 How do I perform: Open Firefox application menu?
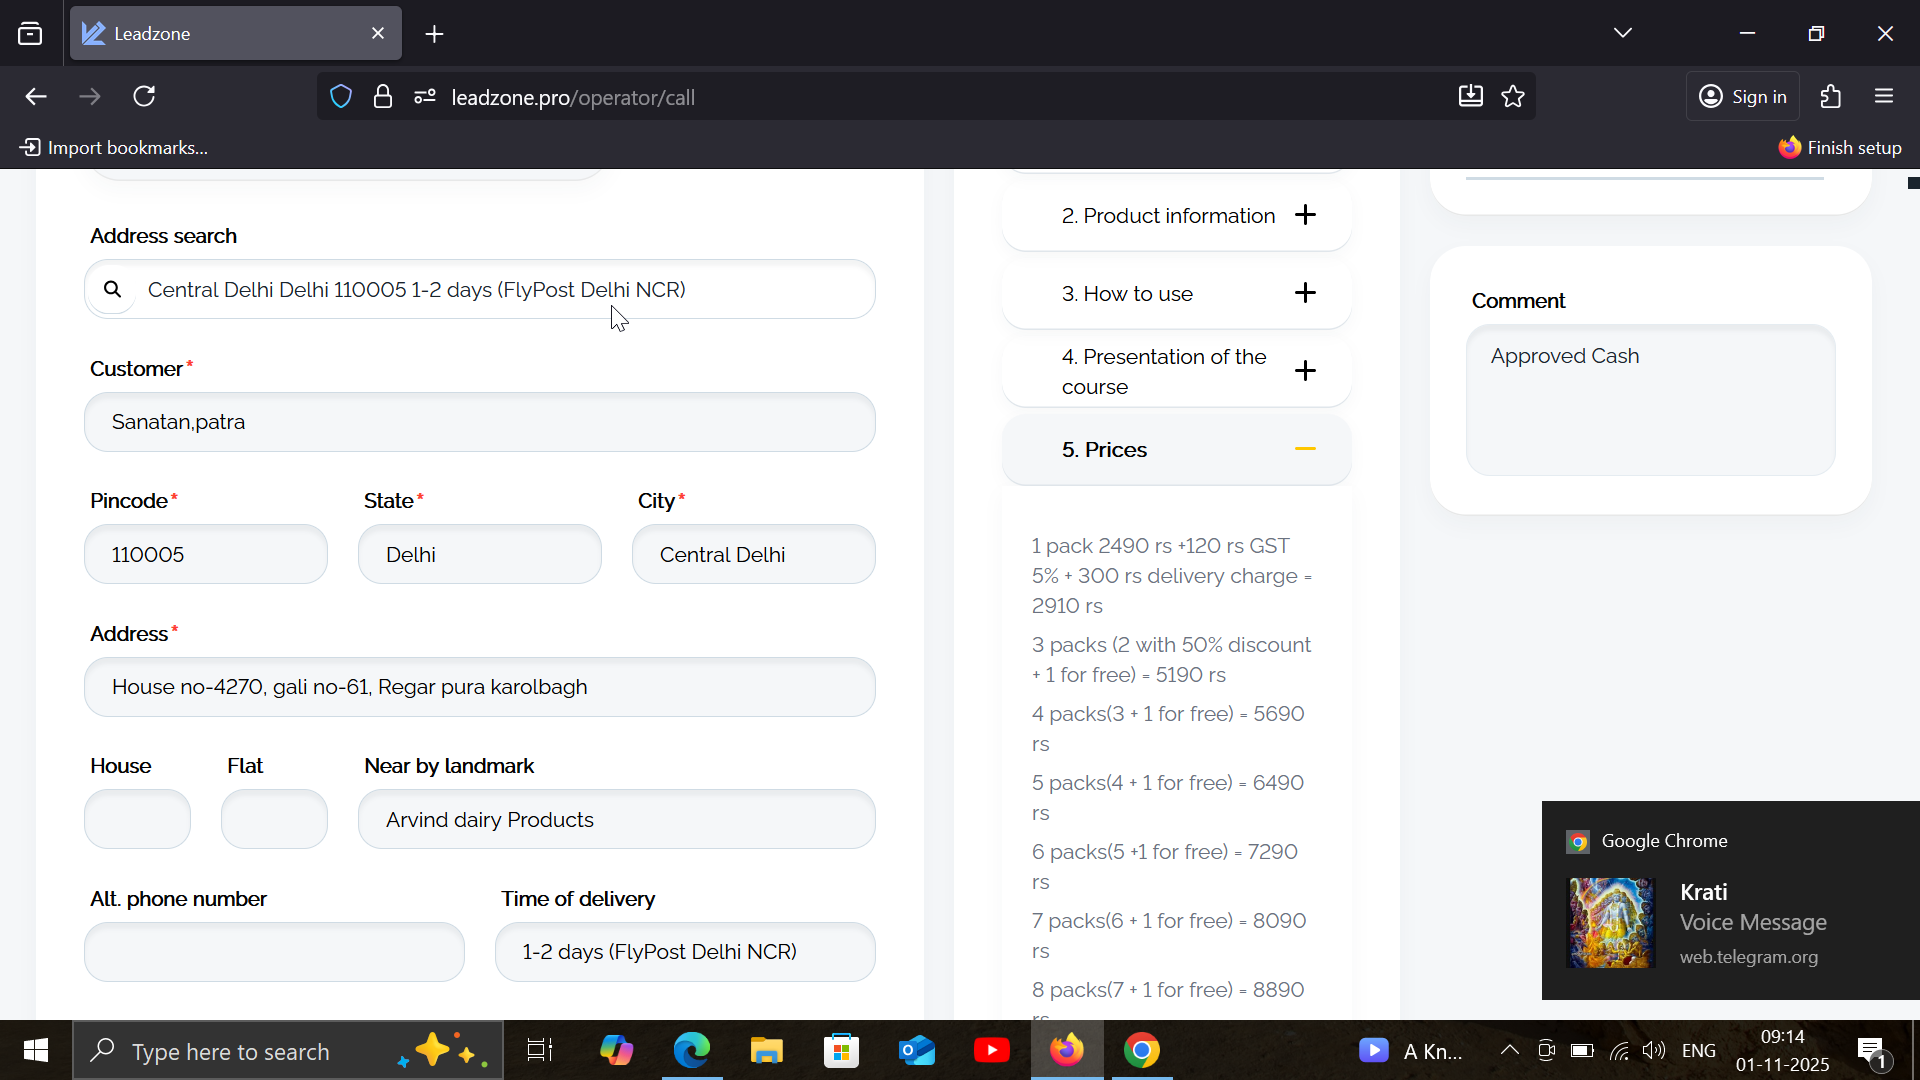coord(1884,96)
